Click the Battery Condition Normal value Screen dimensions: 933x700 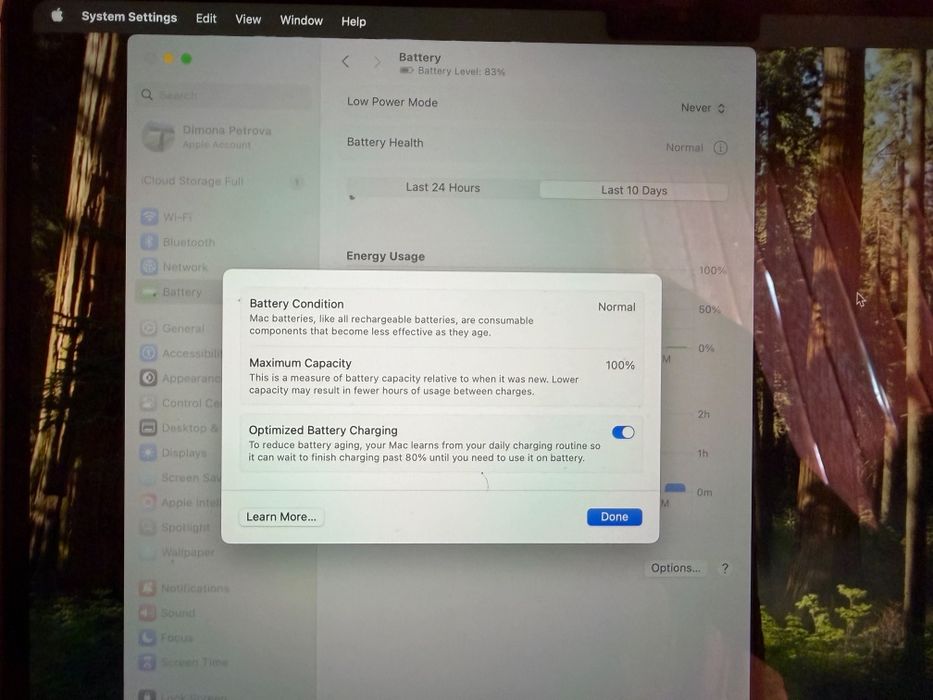pos(616,307)
